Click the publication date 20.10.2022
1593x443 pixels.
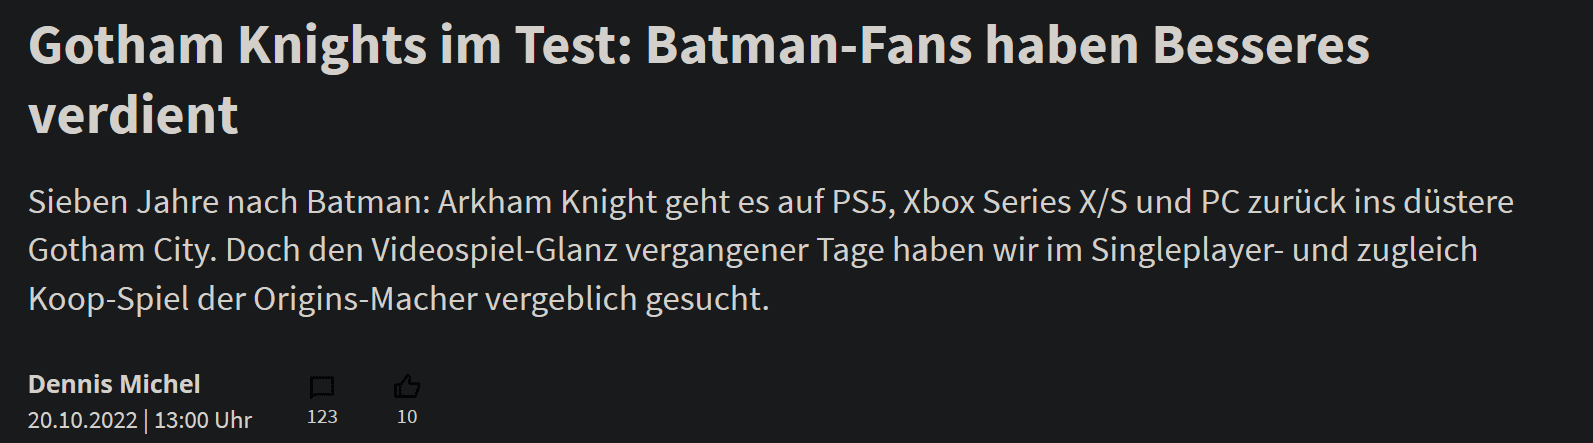83,420
